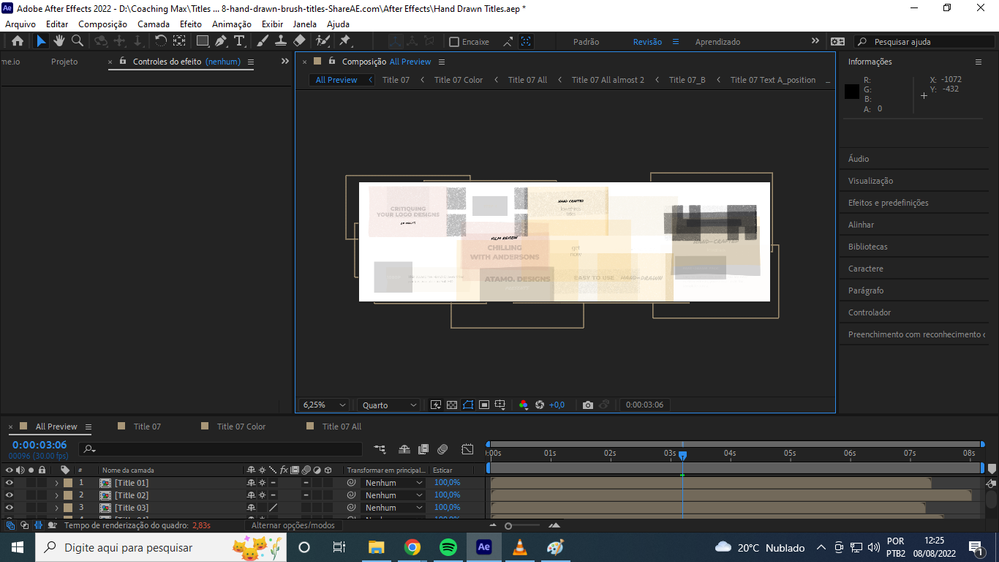999x562 pixels.
Task: Click the Title 01 label color swatch
Action: pos(68,483)
